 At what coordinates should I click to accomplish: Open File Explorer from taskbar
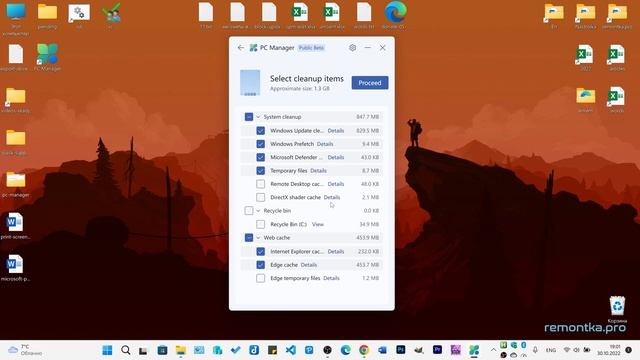[x=180, y=350]
